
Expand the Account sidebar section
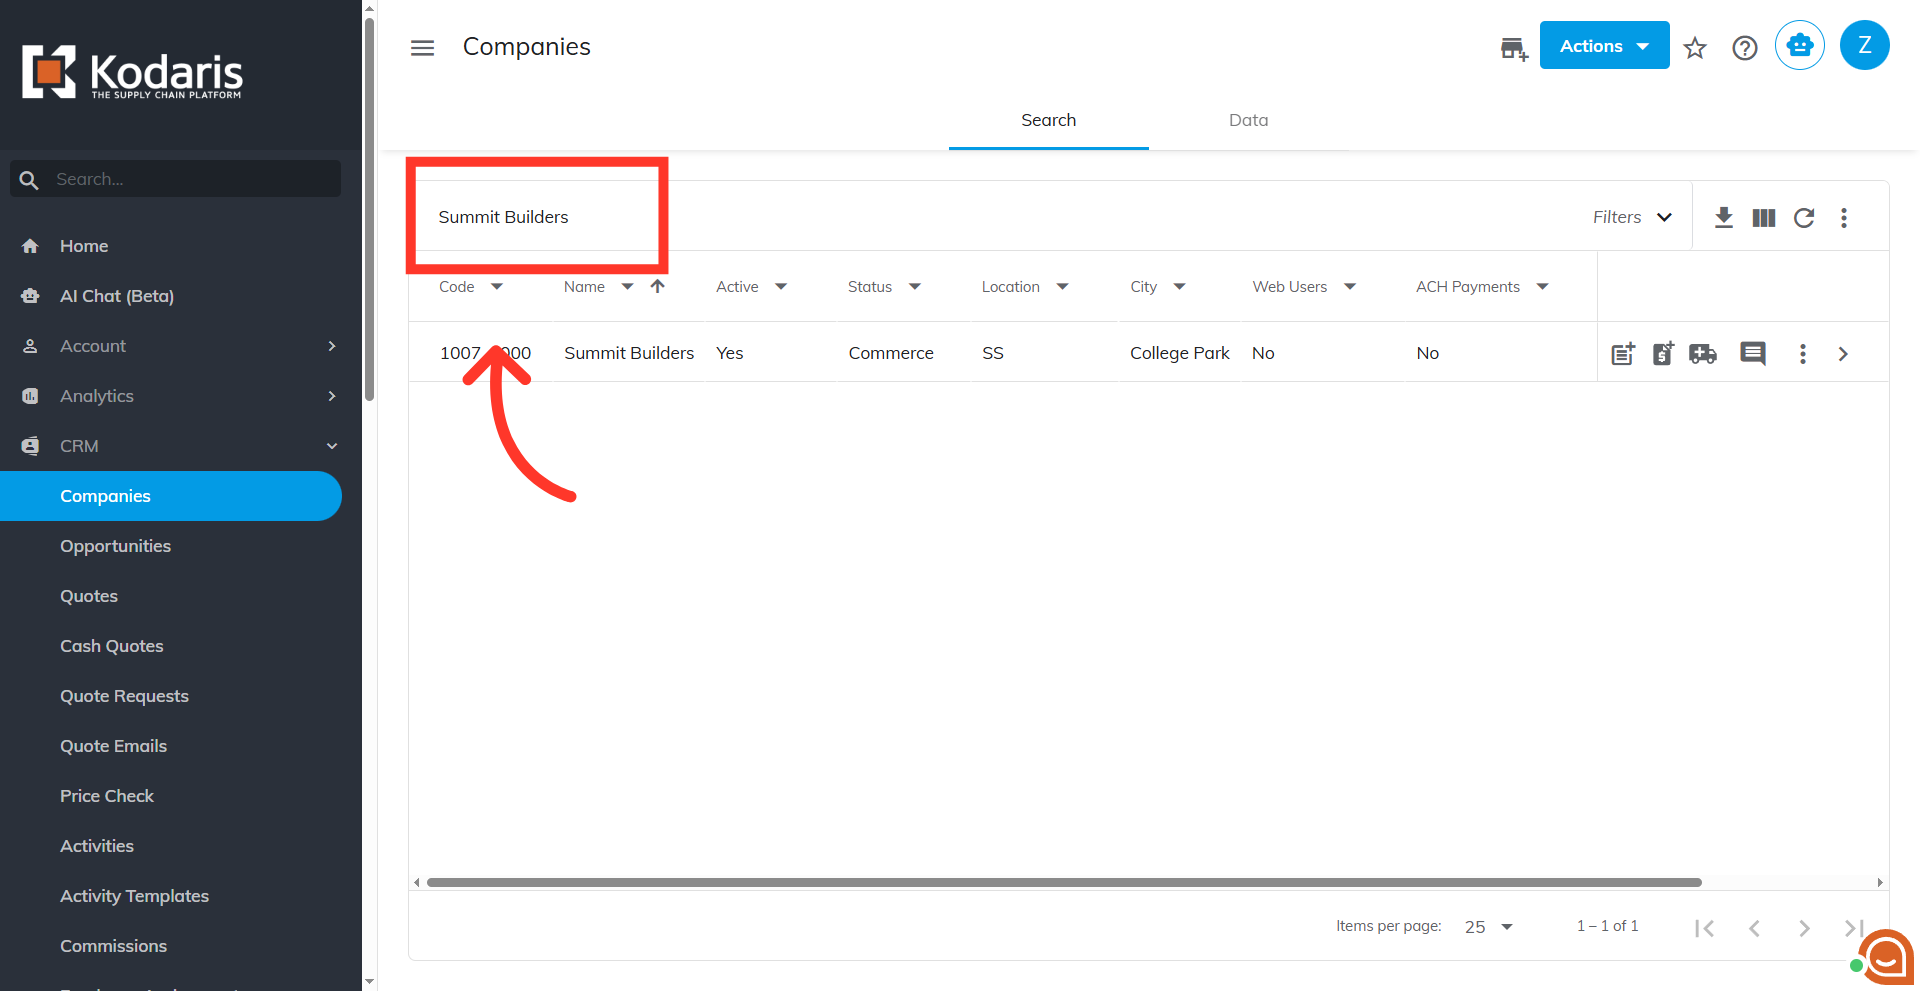(180, 346)
